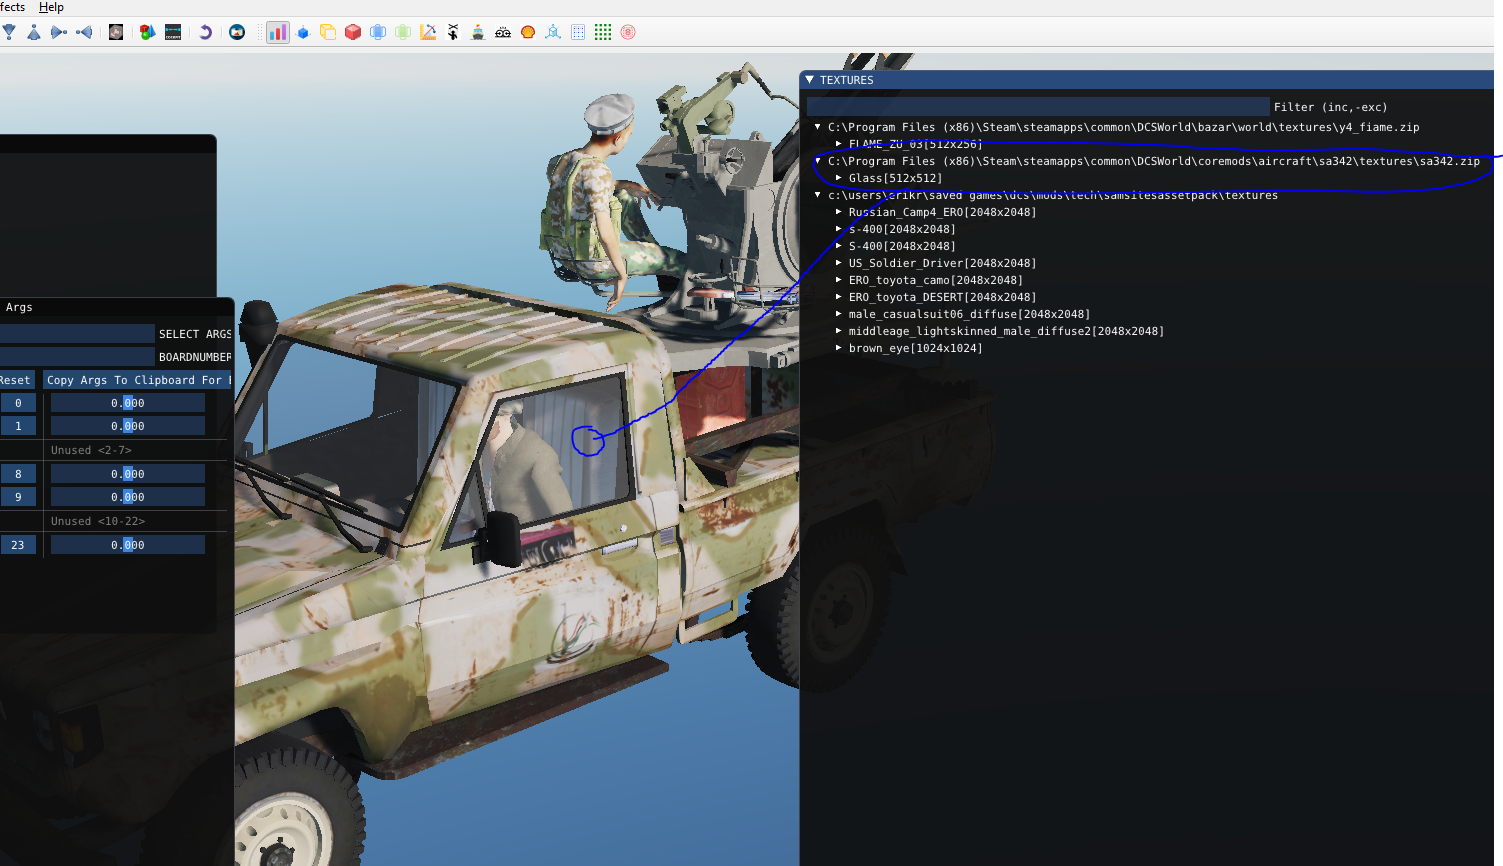Click the ruler and triangle measure icon
This screenshot has height=866, width=1503.
[x=428, y=32]
